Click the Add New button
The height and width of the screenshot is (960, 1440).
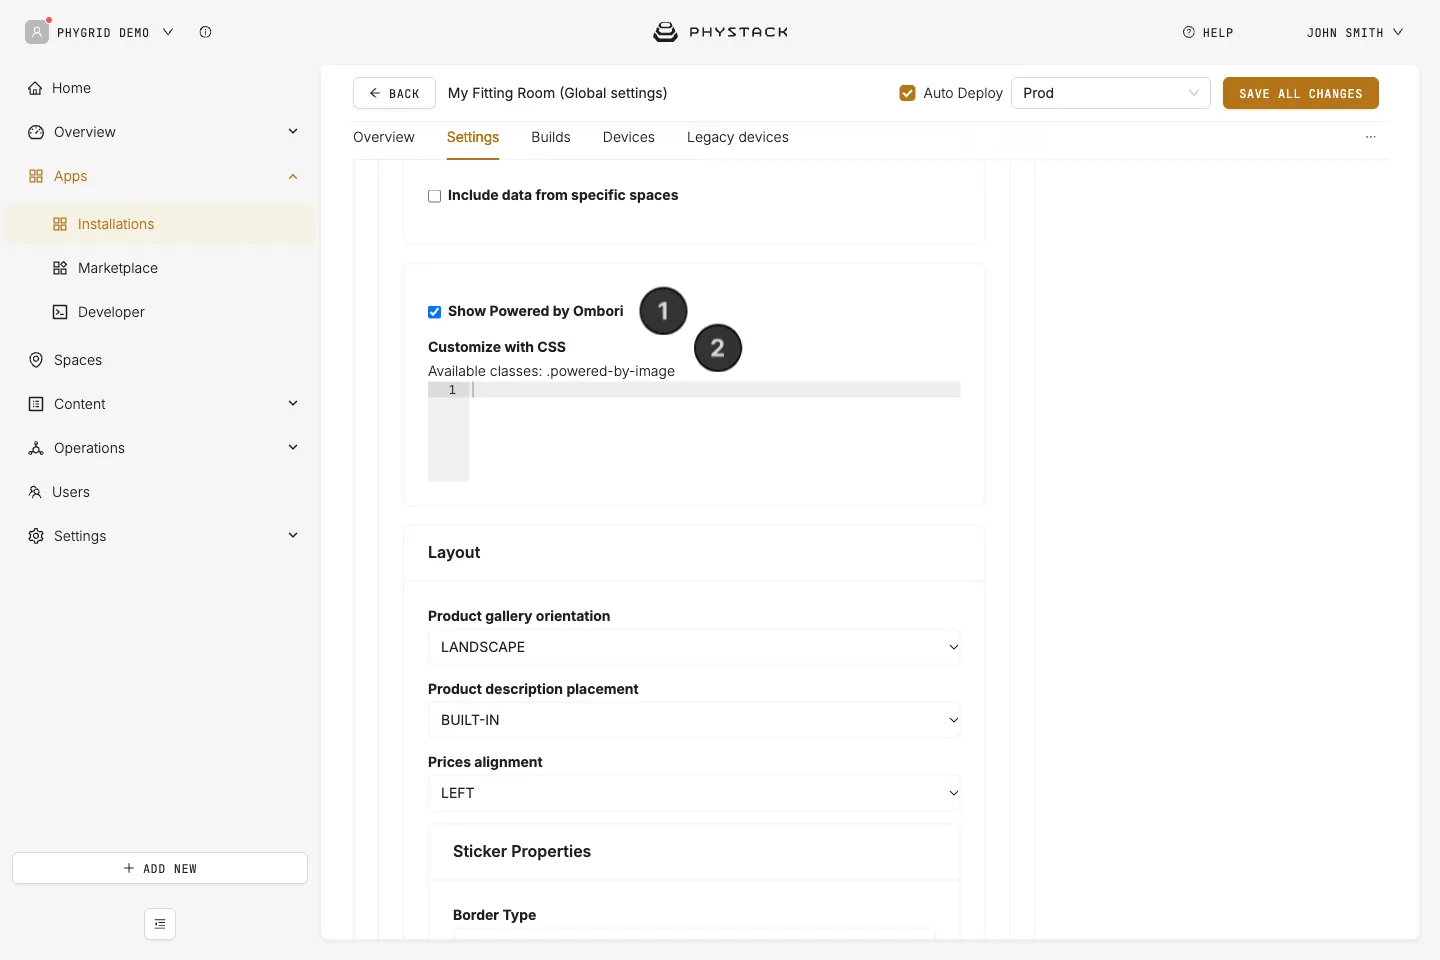pyautogui.click(x=160, y=868)
